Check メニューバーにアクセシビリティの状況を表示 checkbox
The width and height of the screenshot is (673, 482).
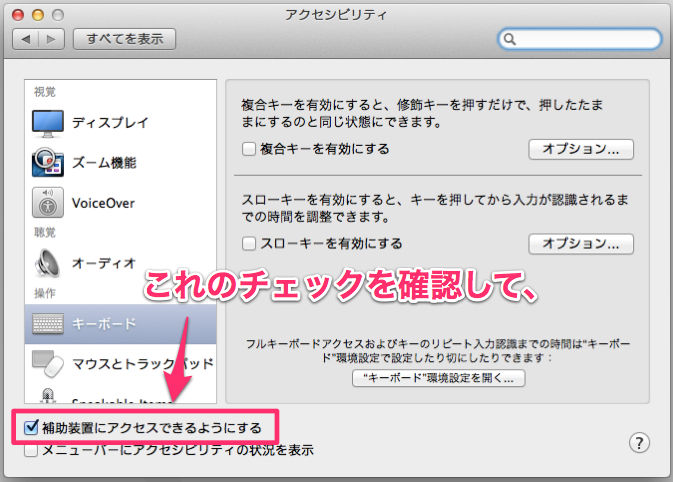(31, 451)
